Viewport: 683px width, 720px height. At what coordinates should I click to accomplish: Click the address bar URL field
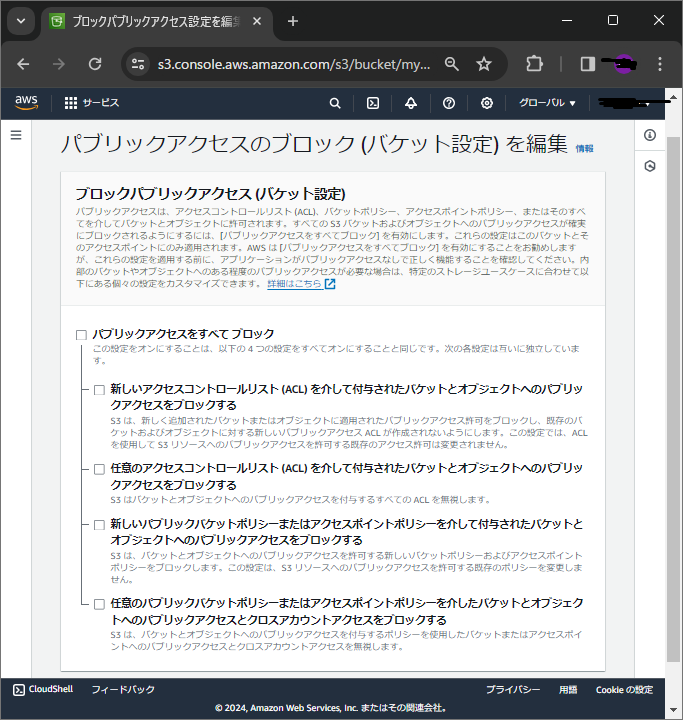pyautogui.click(x=294, y=64)
